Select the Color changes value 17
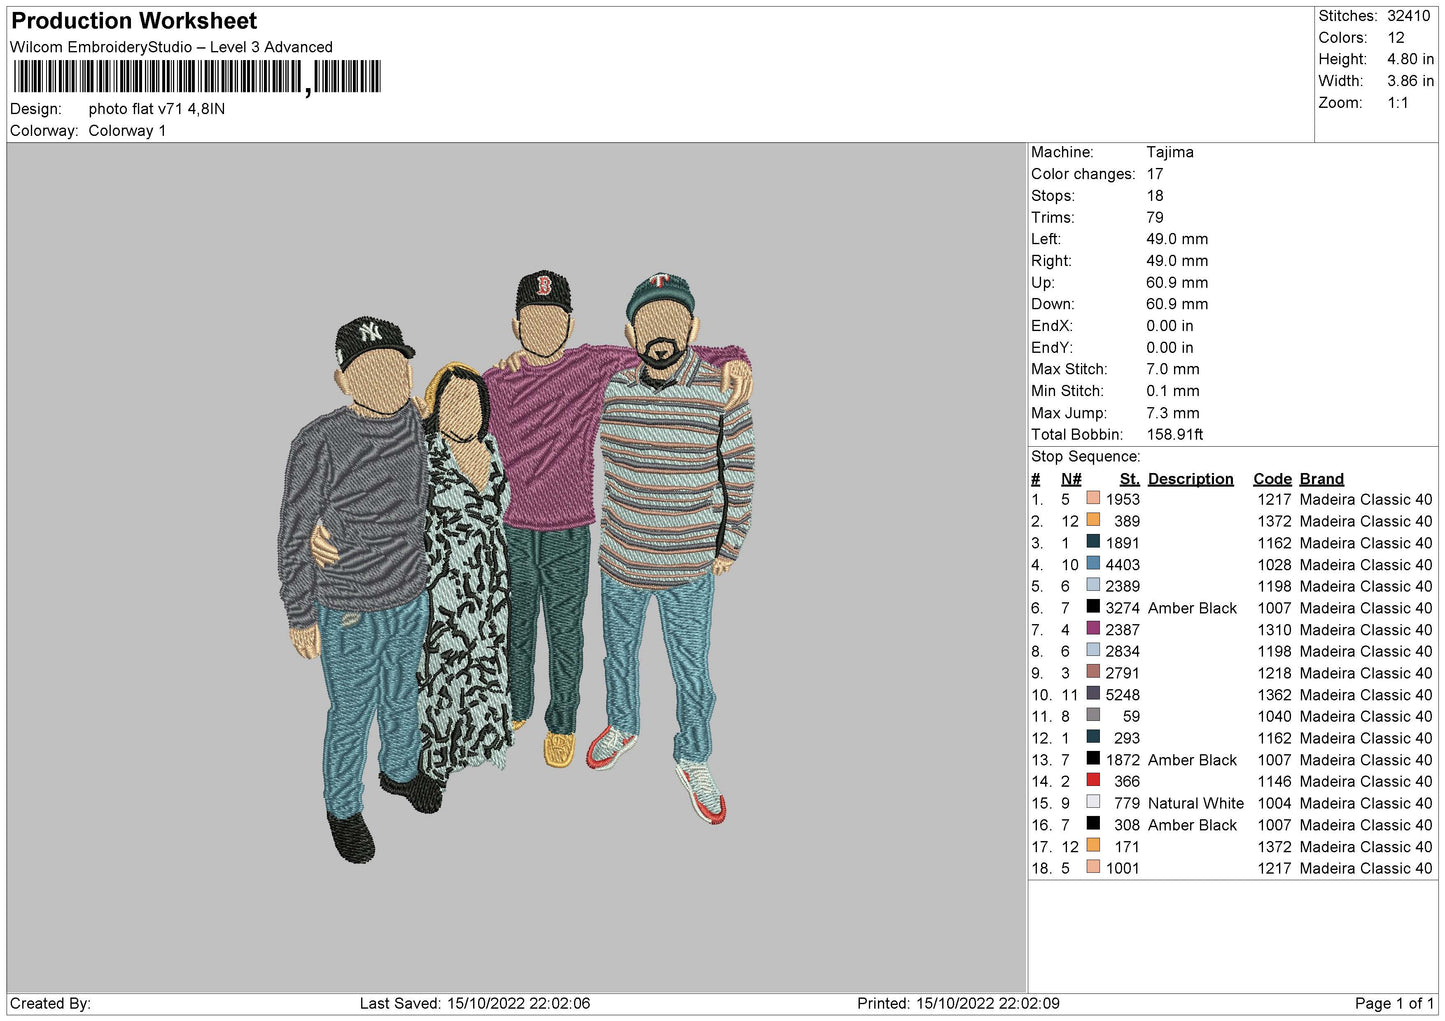This screenshot has width=1445, height=1021. [1155, 174]
